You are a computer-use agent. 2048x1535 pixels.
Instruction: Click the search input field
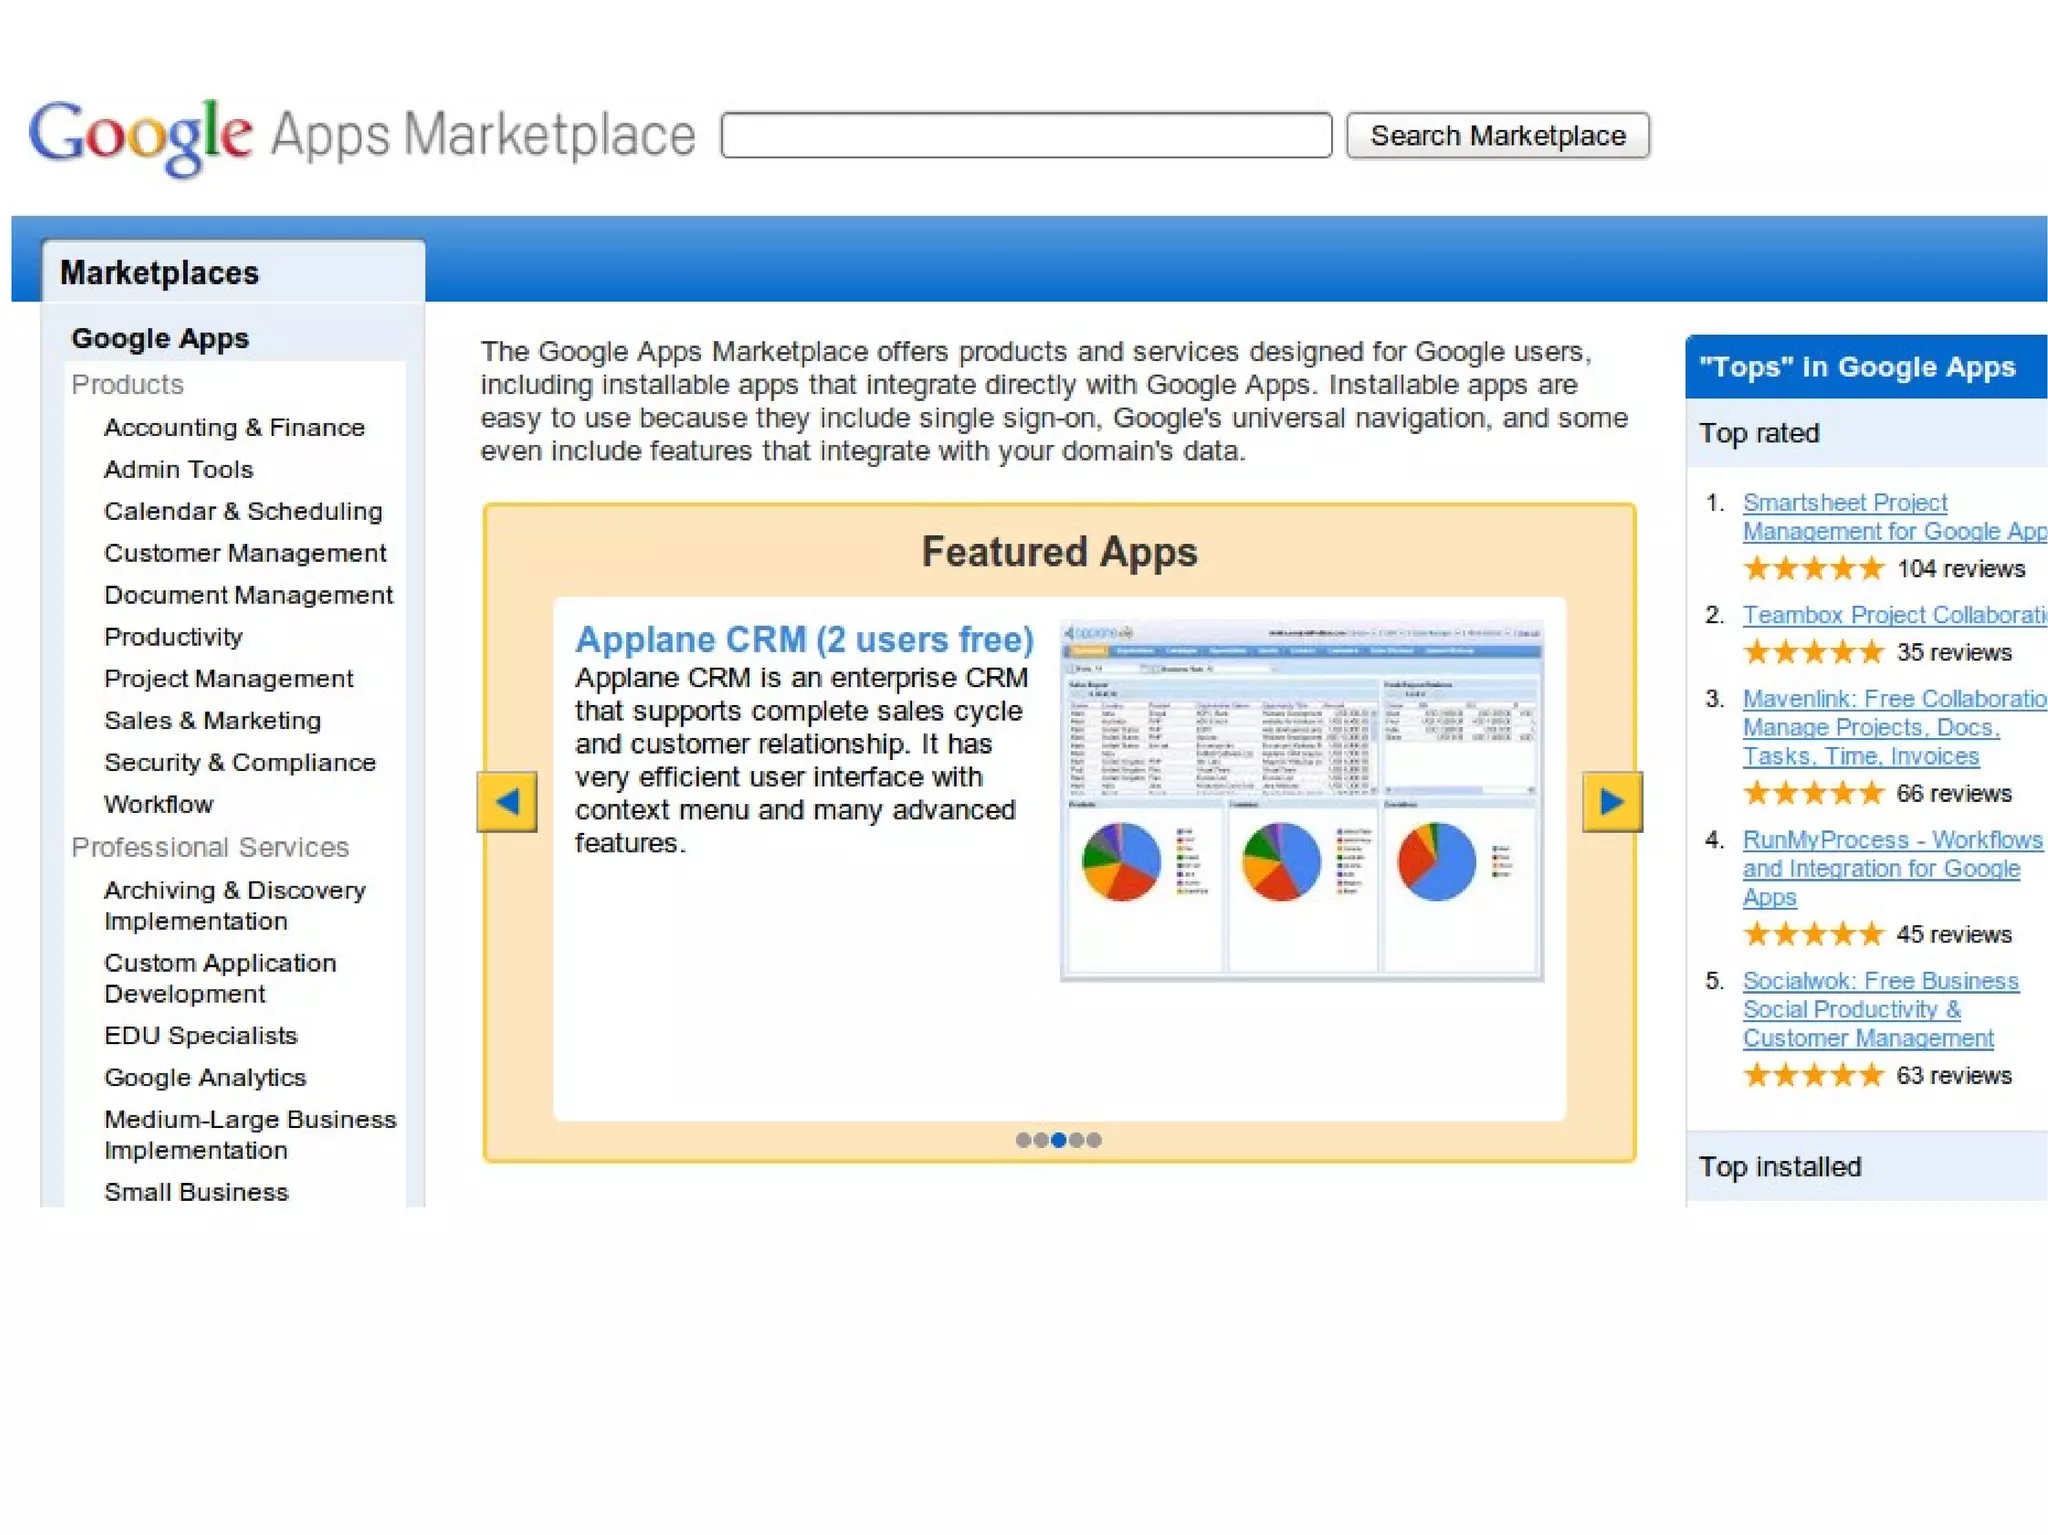point(1025,136)
